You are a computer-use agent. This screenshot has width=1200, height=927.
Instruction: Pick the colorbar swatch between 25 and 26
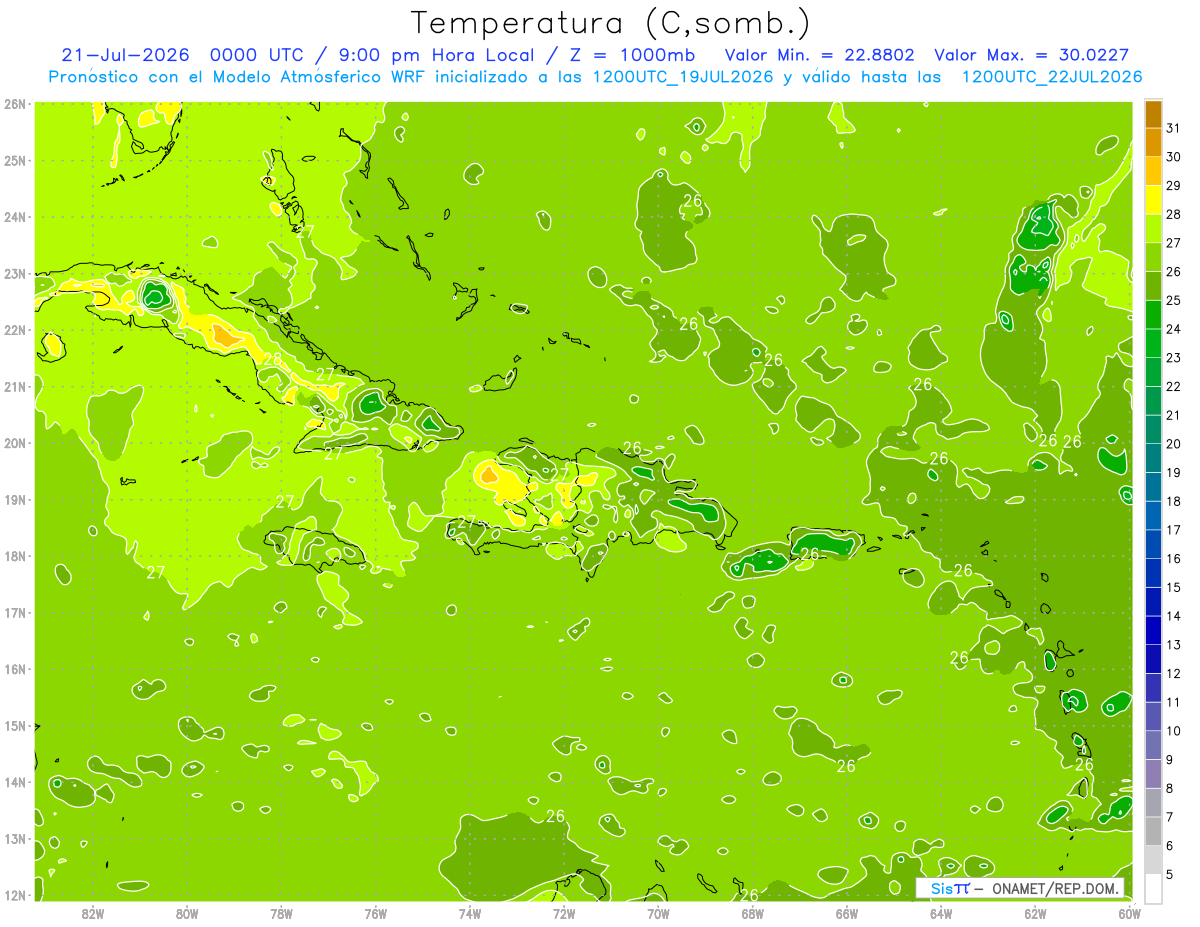[1153, 286]
